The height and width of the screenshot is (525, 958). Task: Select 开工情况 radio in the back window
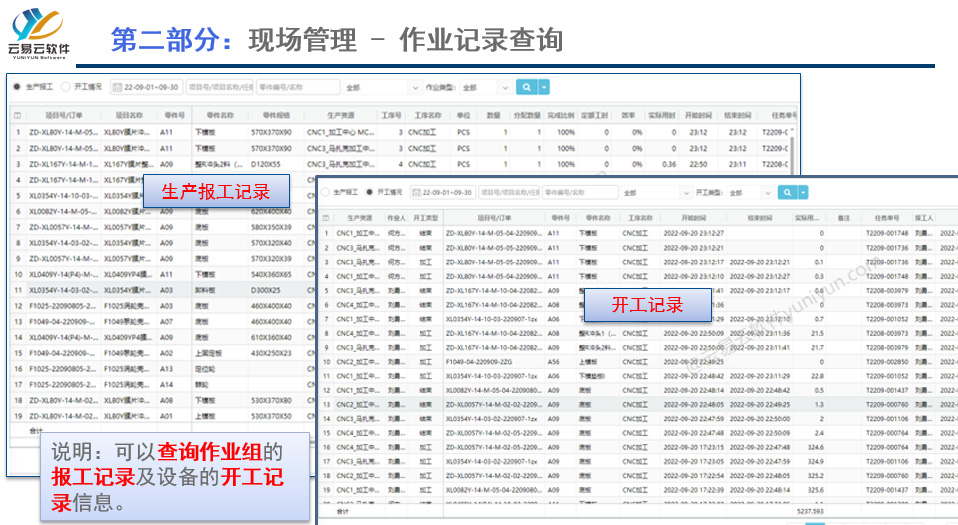[65, 87]
